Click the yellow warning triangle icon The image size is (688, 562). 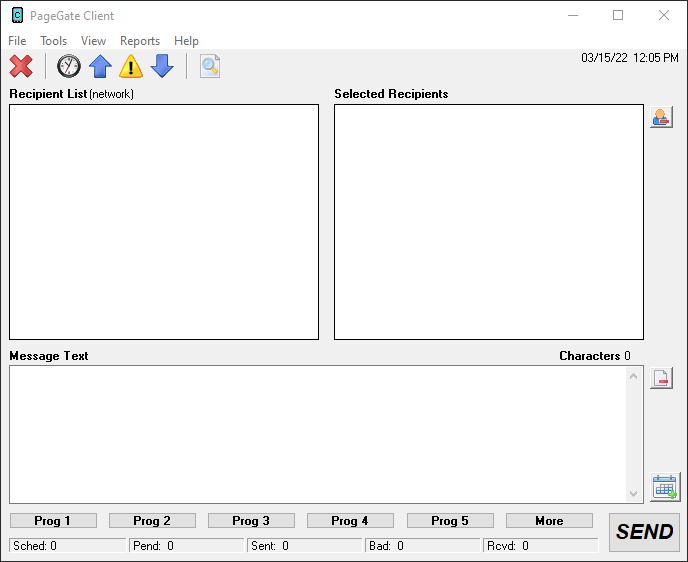point(131,66)
